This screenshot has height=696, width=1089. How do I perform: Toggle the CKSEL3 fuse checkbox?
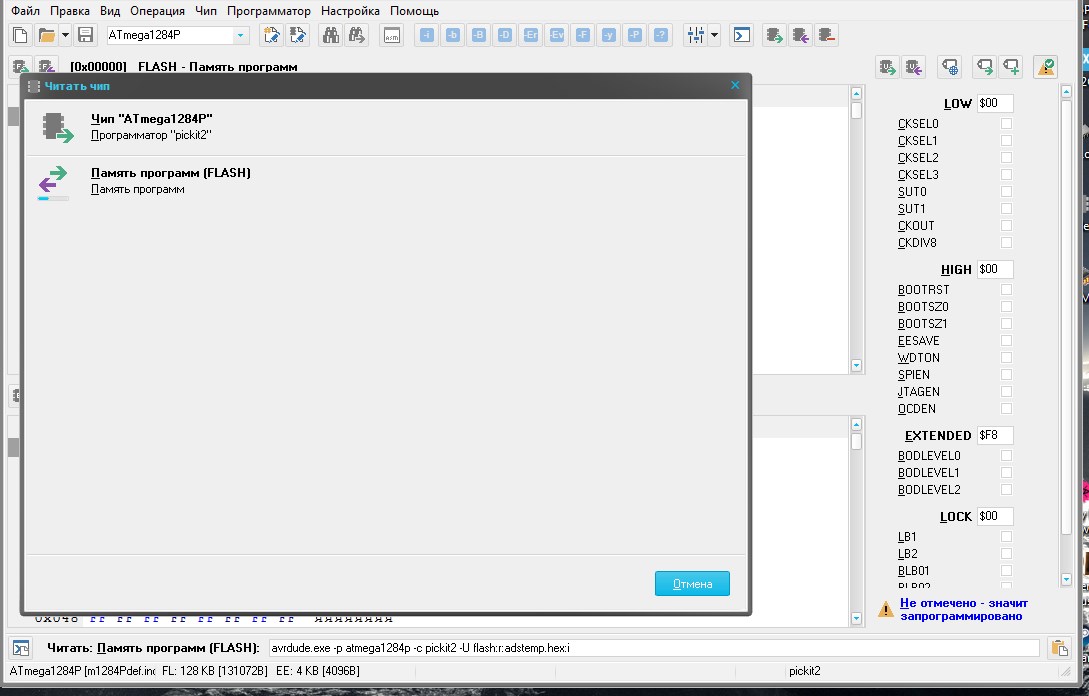pos(1006,174)
